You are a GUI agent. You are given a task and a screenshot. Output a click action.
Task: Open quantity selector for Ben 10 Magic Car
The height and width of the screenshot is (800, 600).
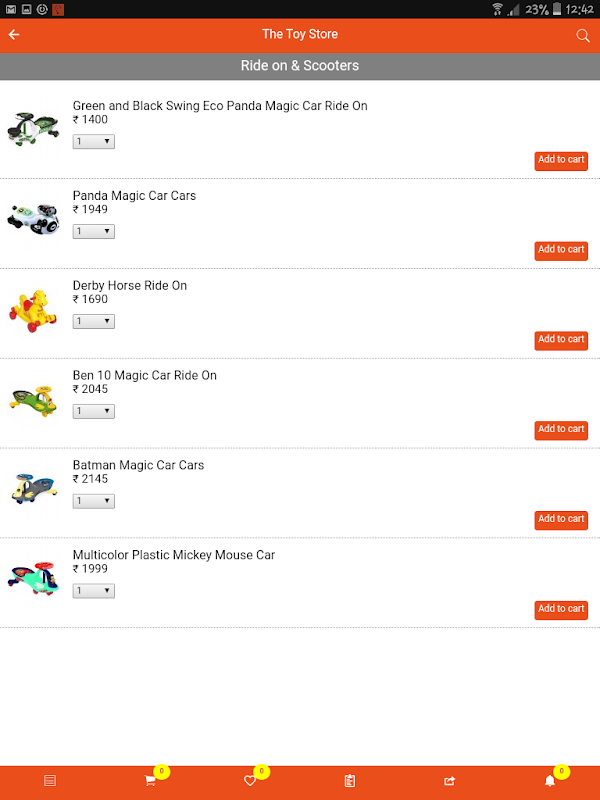[94, 412]
